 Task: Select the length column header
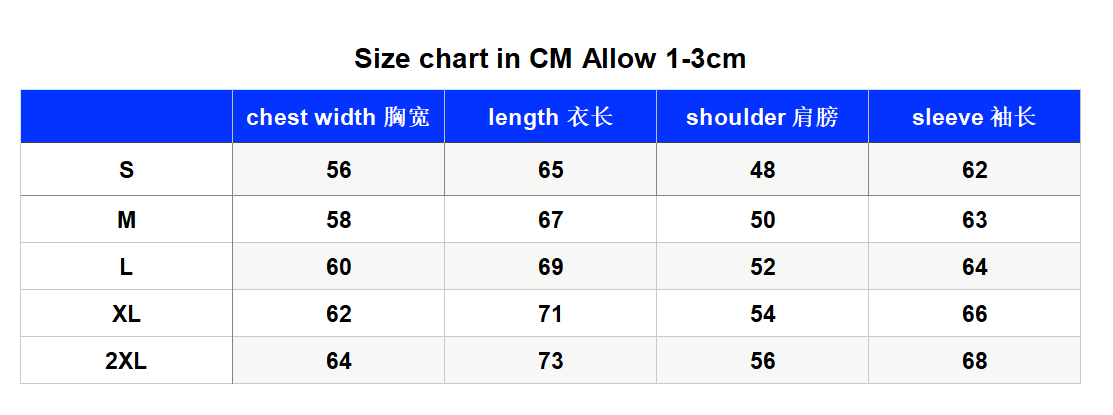coord(551,116)
